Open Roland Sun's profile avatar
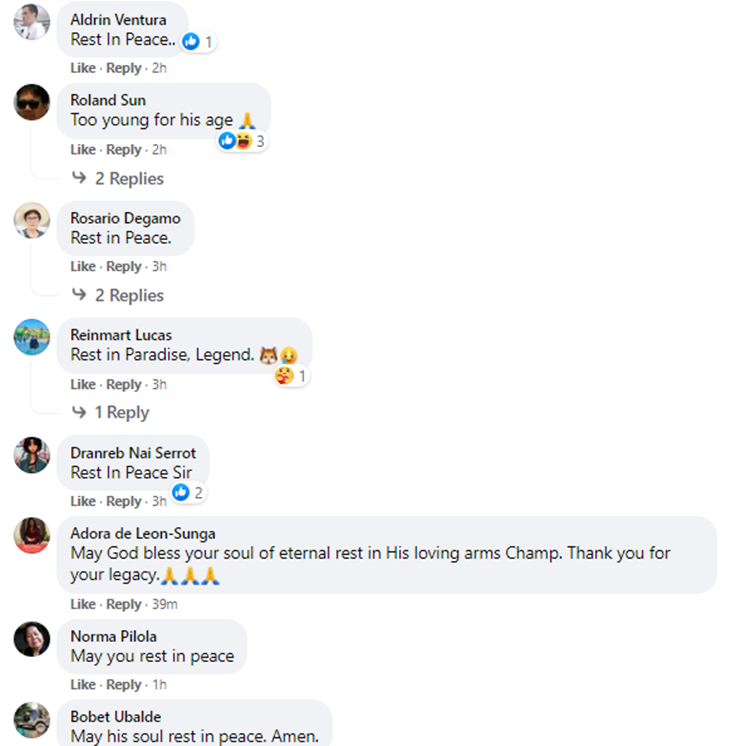Screen dimensions: 750x746 pos(31,102)
